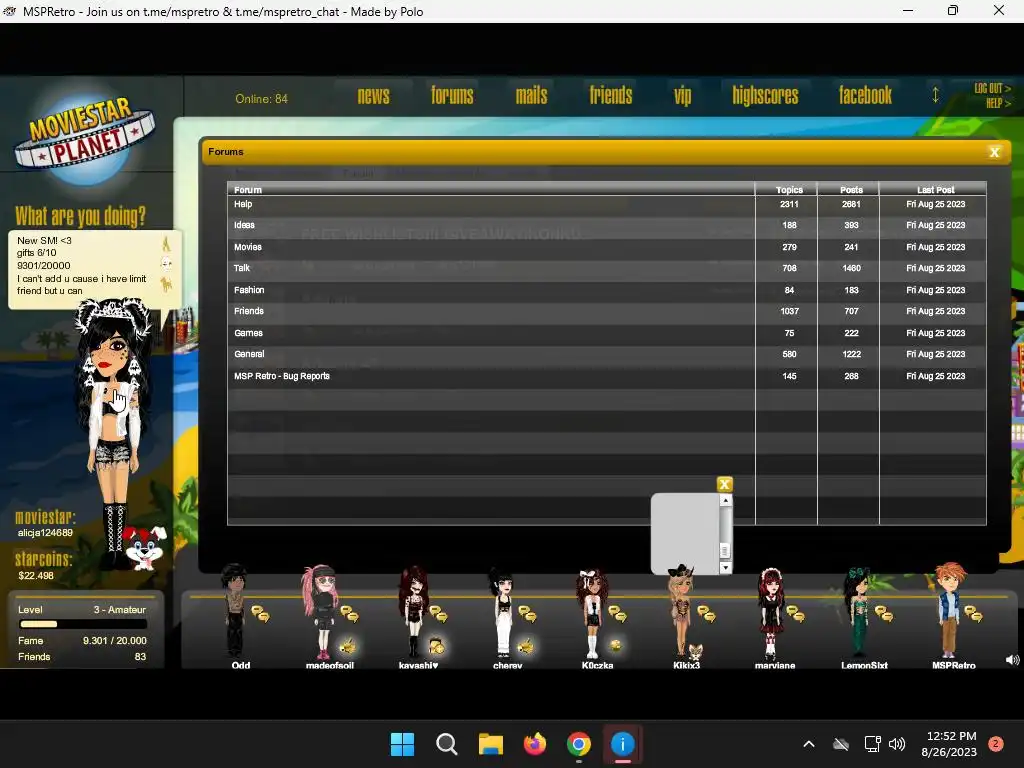
Task: Click glowing gold icon next to kavashi's feet
Action: click(437, 646)
